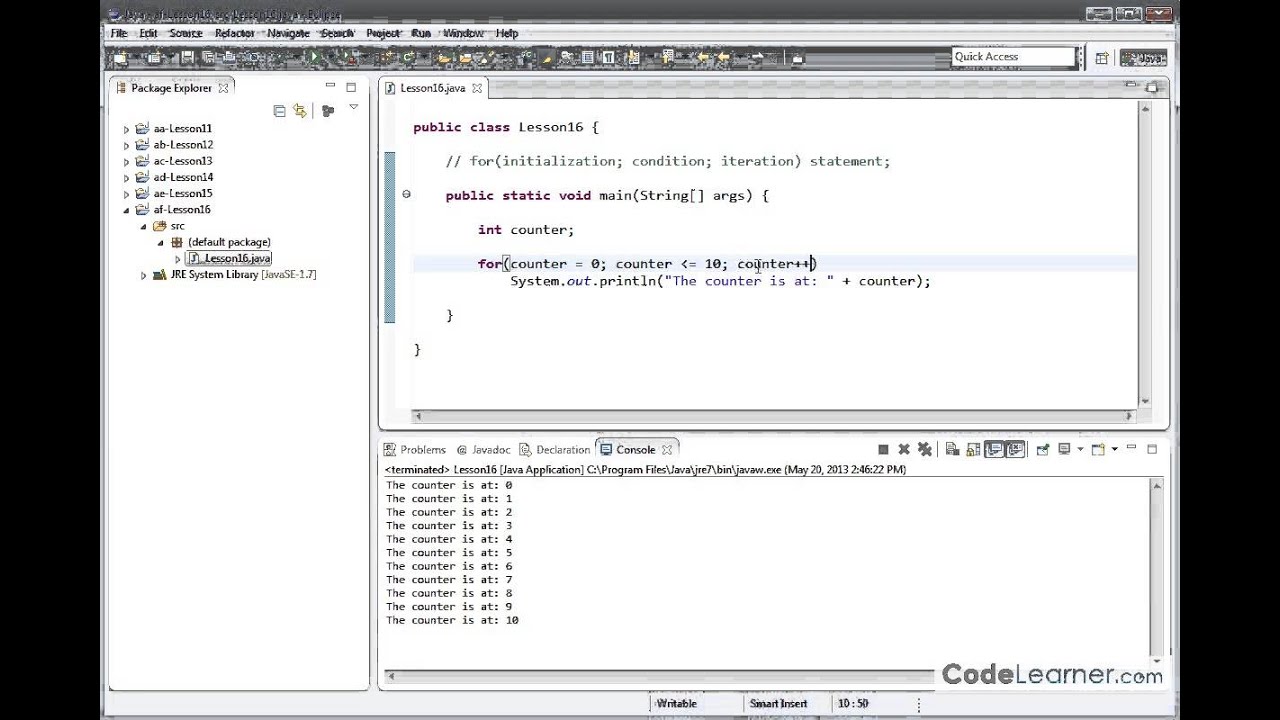Image resolution: width=1280 pixels, height=720 pixels.
Task: Minimize the editor area
Action: pos(1131,86)
